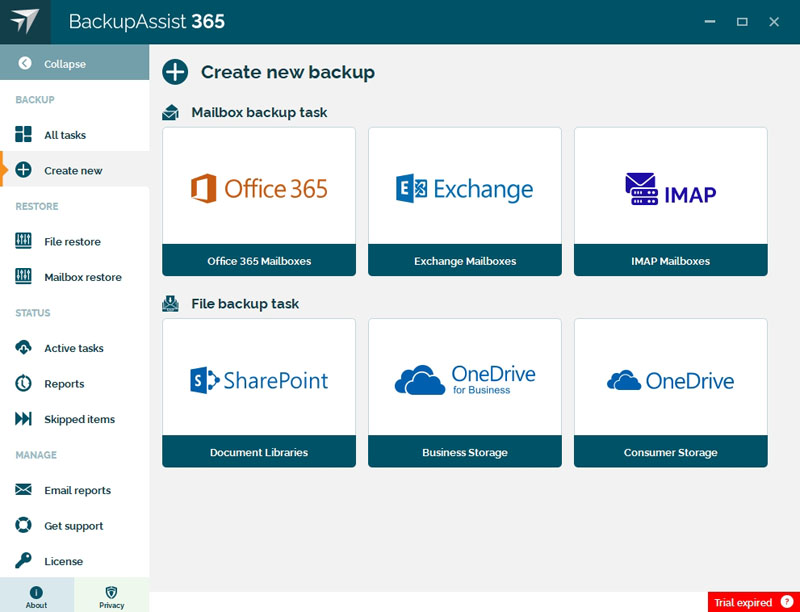The image size is (800, 612).
Task: Open Mailbox restore from the sidebar
Action: (22, 277)
